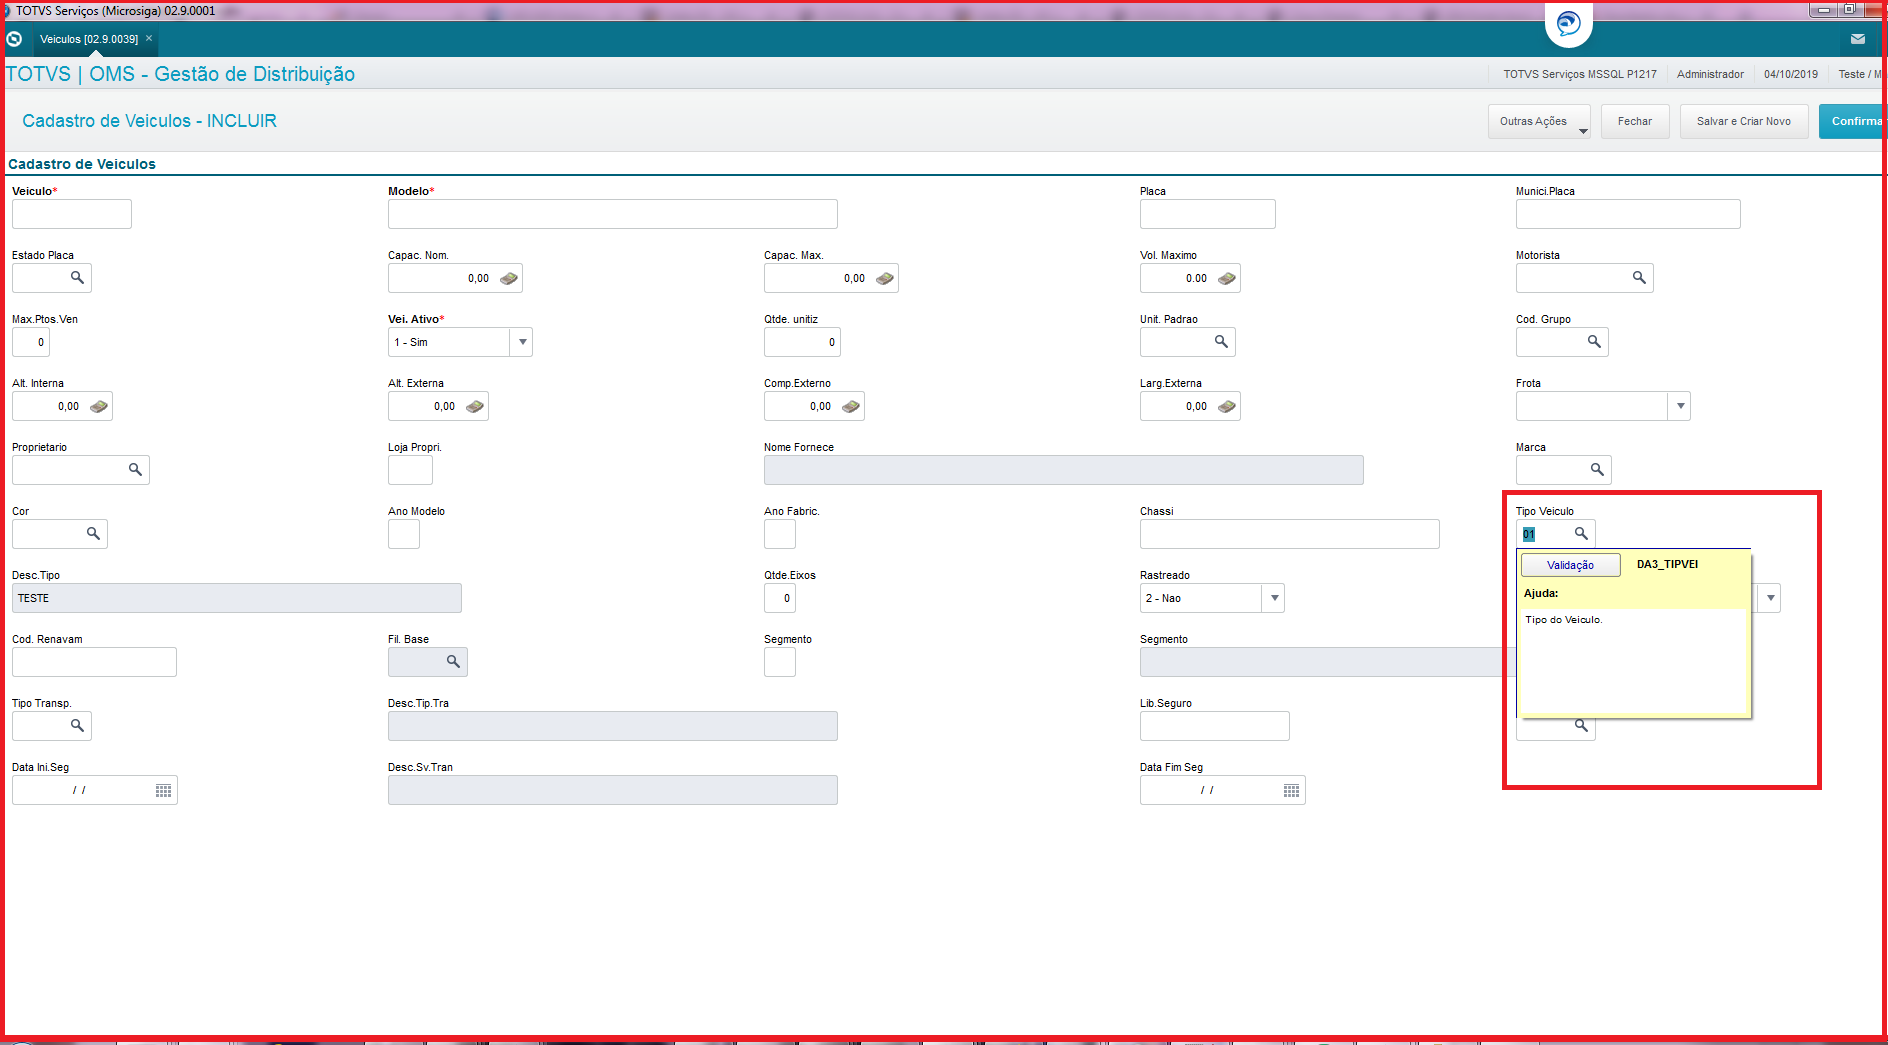Screen dimensions: 1888x1045
Task: Open calculator for Capac. Max. field
Action: tap(885, 278)
